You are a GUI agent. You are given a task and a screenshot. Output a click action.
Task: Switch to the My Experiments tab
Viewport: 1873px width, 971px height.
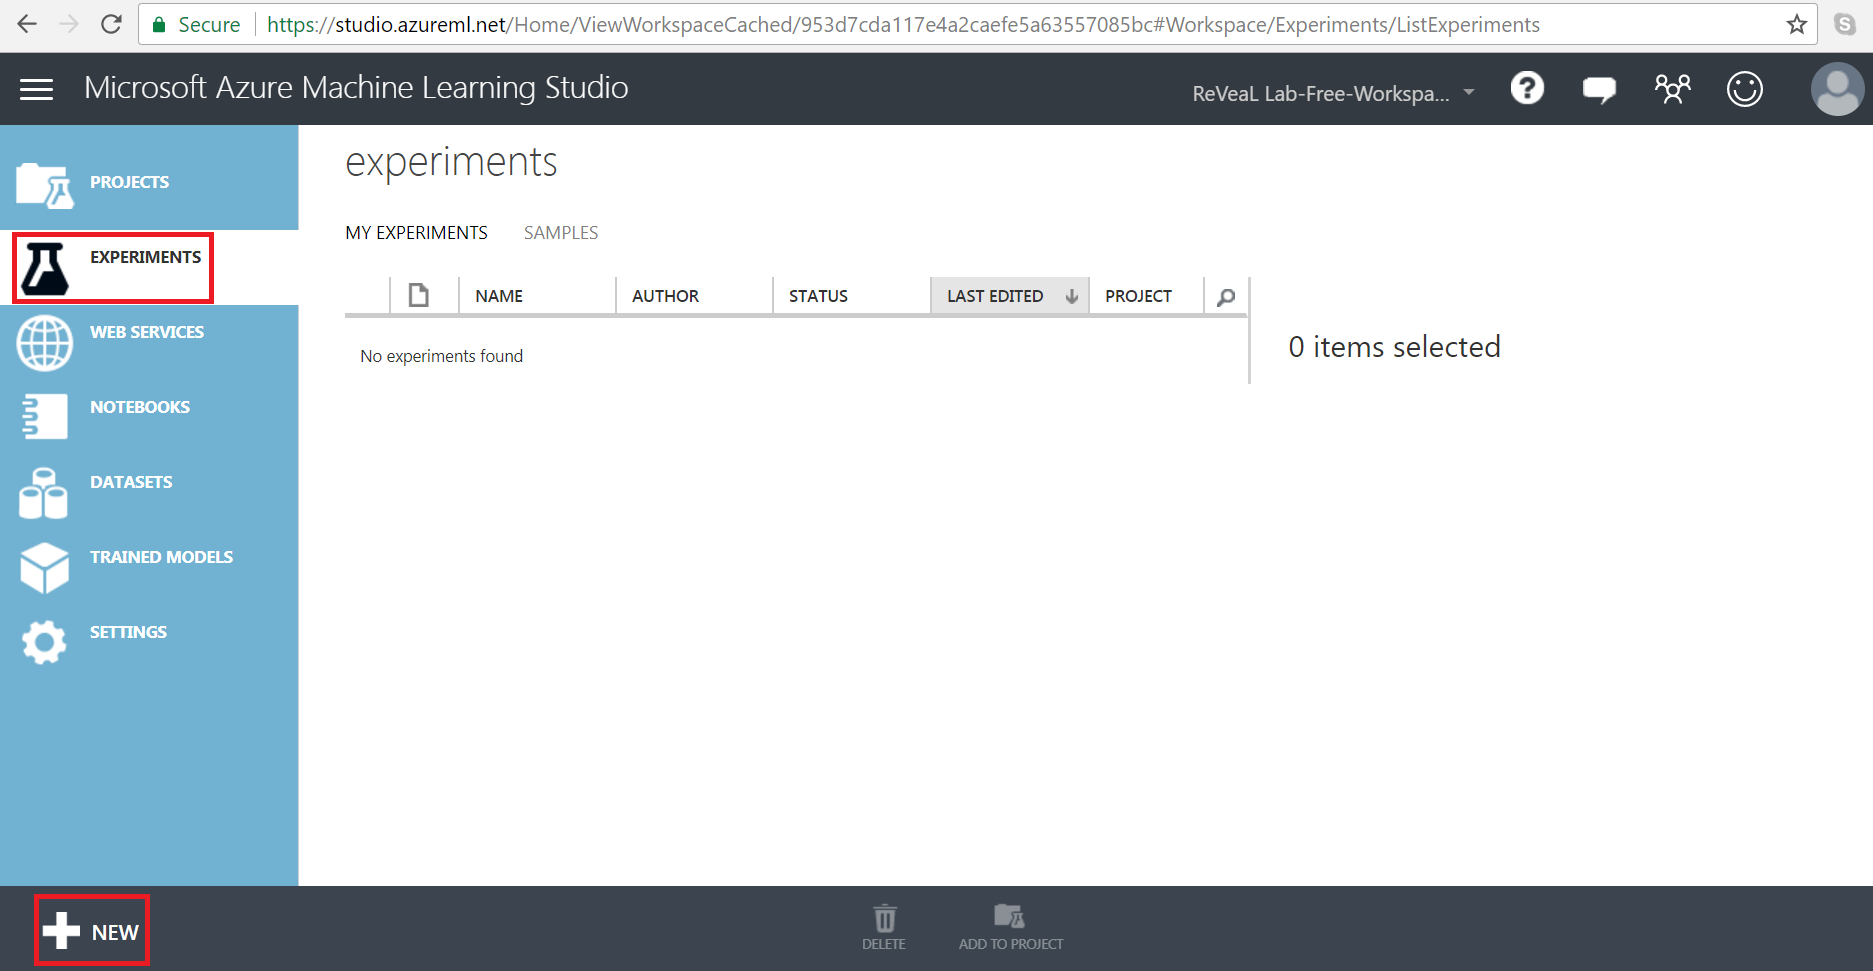[x=416, y=232]
